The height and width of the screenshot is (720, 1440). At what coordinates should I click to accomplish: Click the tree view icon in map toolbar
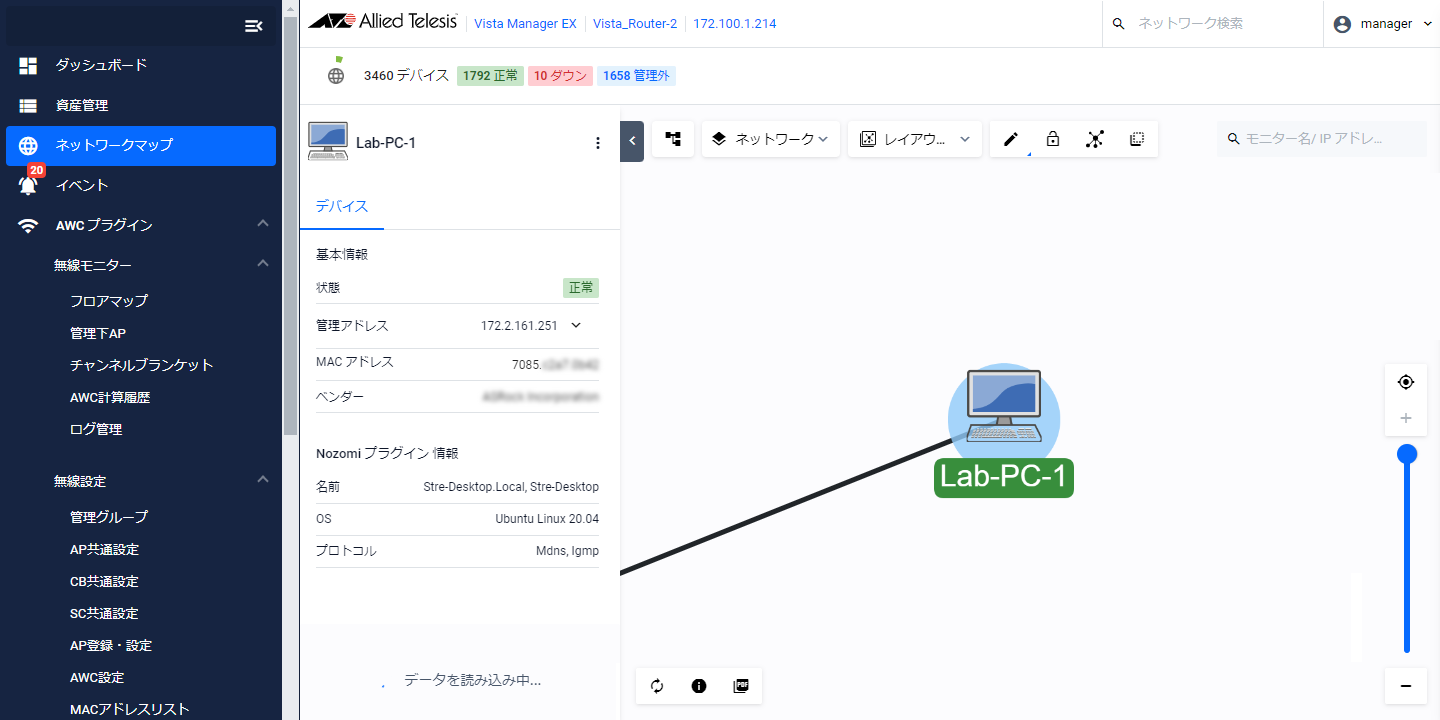673,140
